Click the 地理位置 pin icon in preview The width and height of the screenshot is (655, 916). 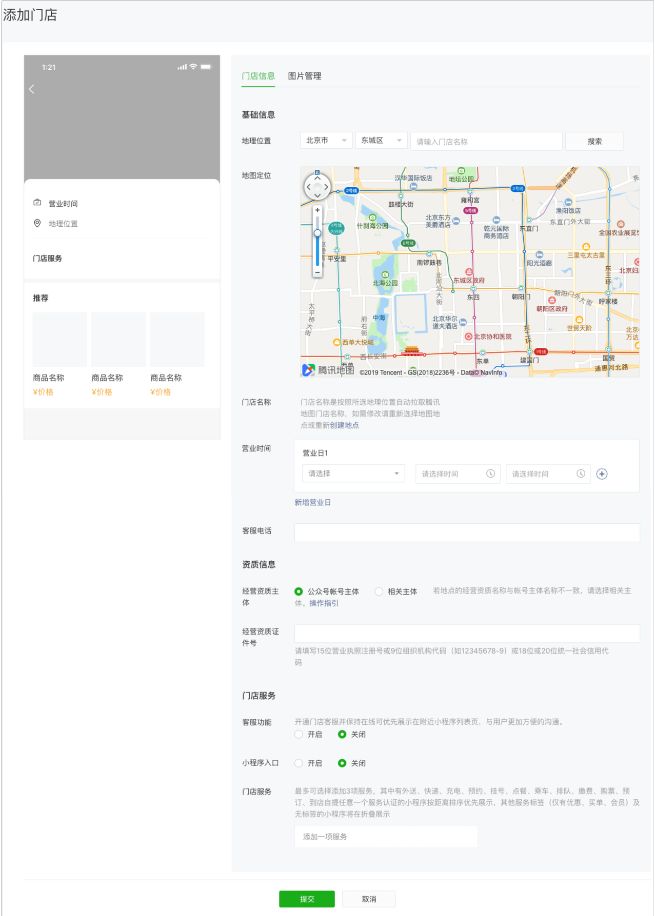(37, 223)
